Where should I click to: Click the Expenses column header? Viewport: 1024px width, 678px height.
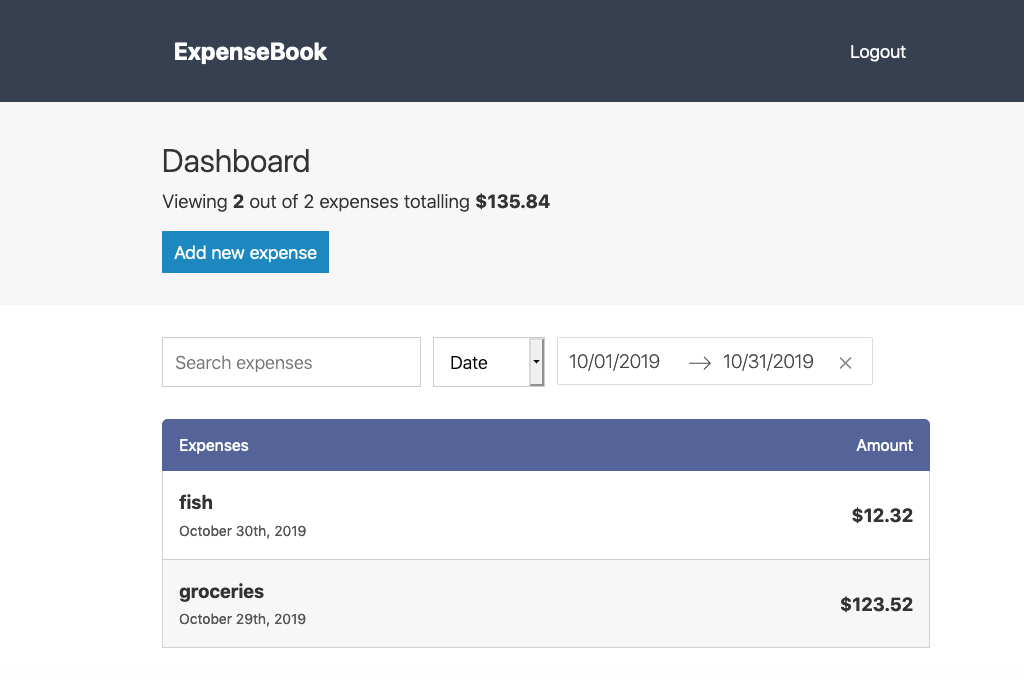214,445
